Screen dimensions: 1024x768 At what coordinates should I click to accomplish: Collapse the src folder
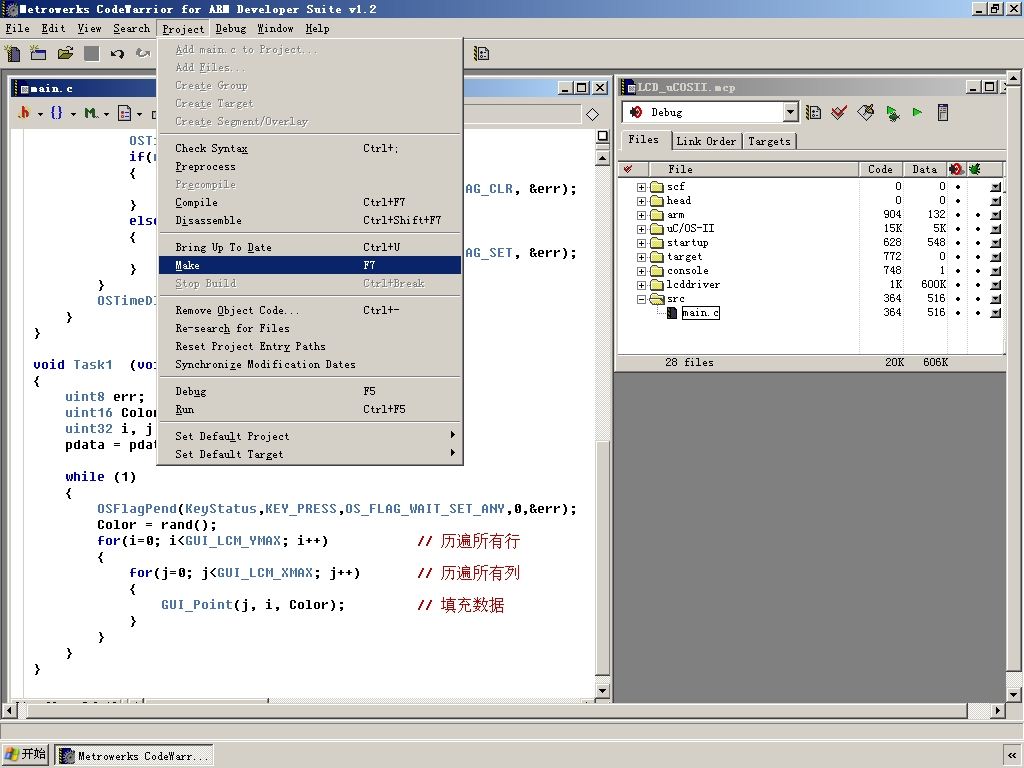[641, 299]
